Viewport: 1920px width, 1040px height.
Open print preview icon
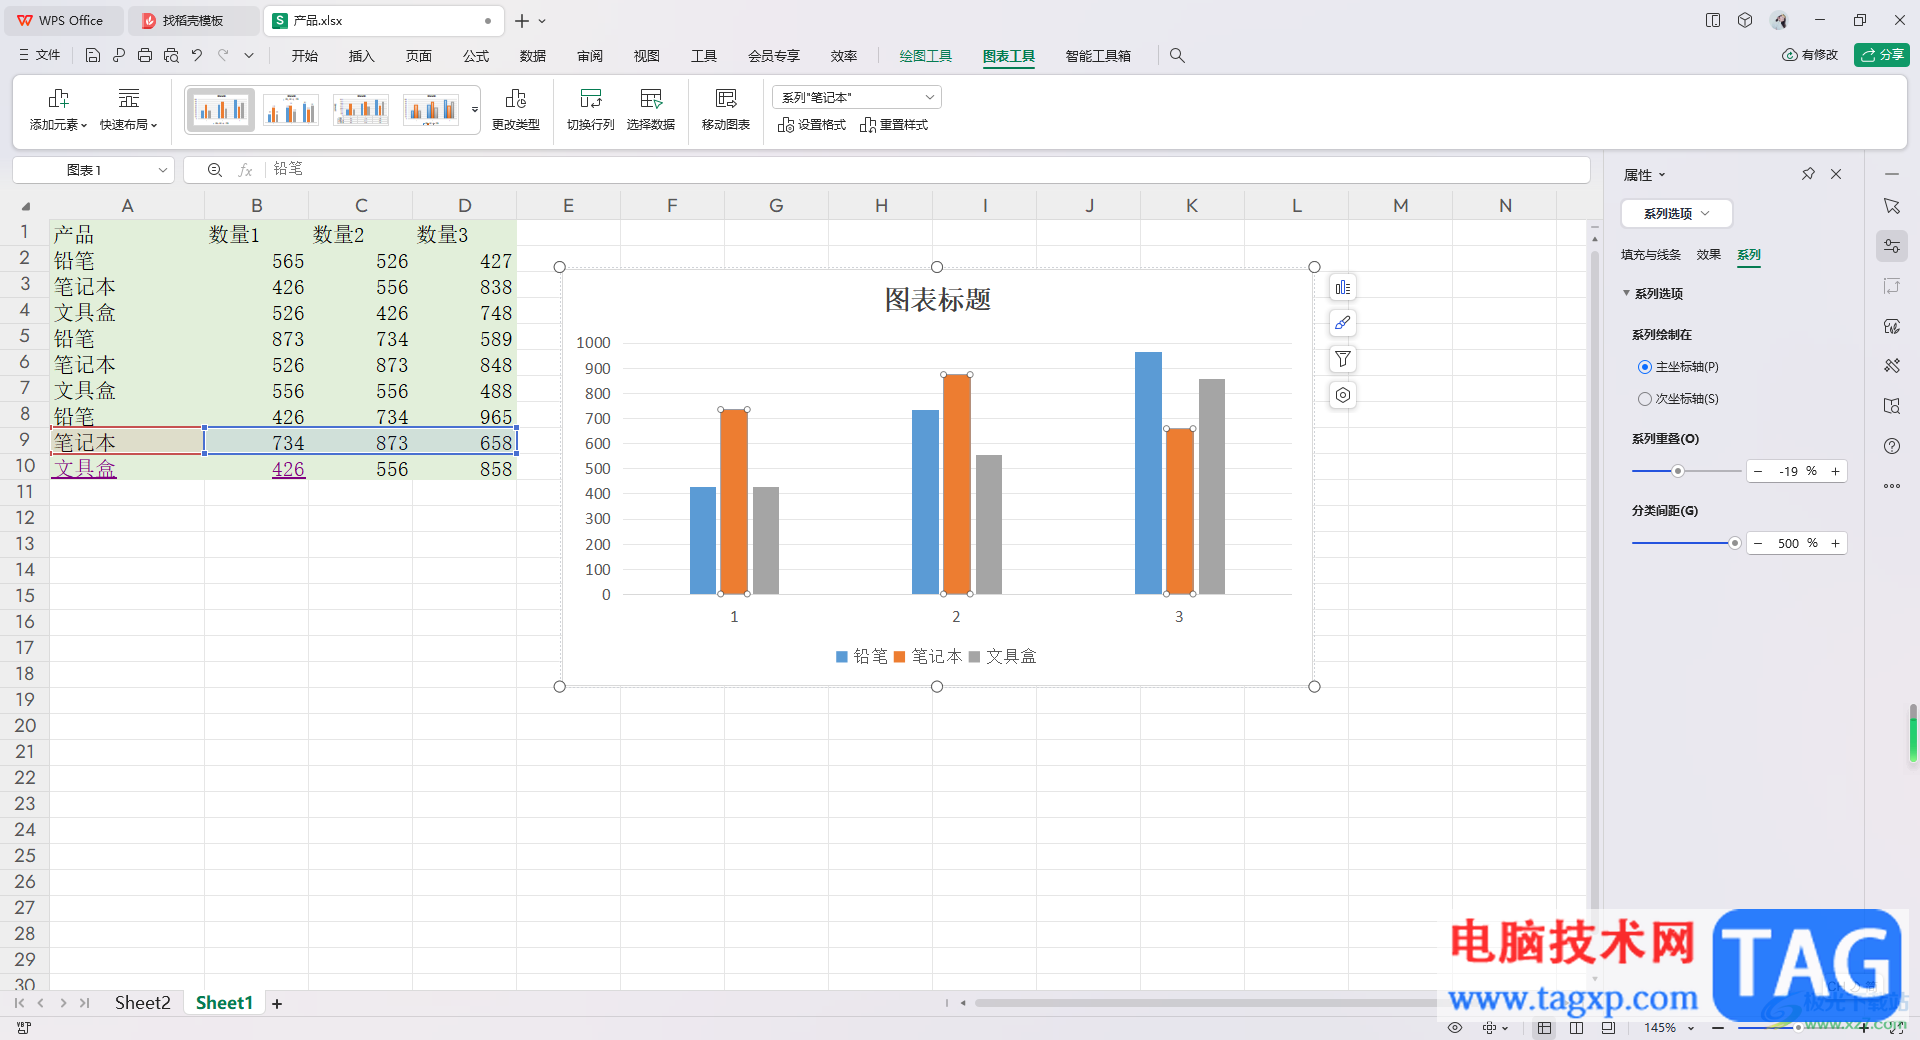click(x=171, y=56)
